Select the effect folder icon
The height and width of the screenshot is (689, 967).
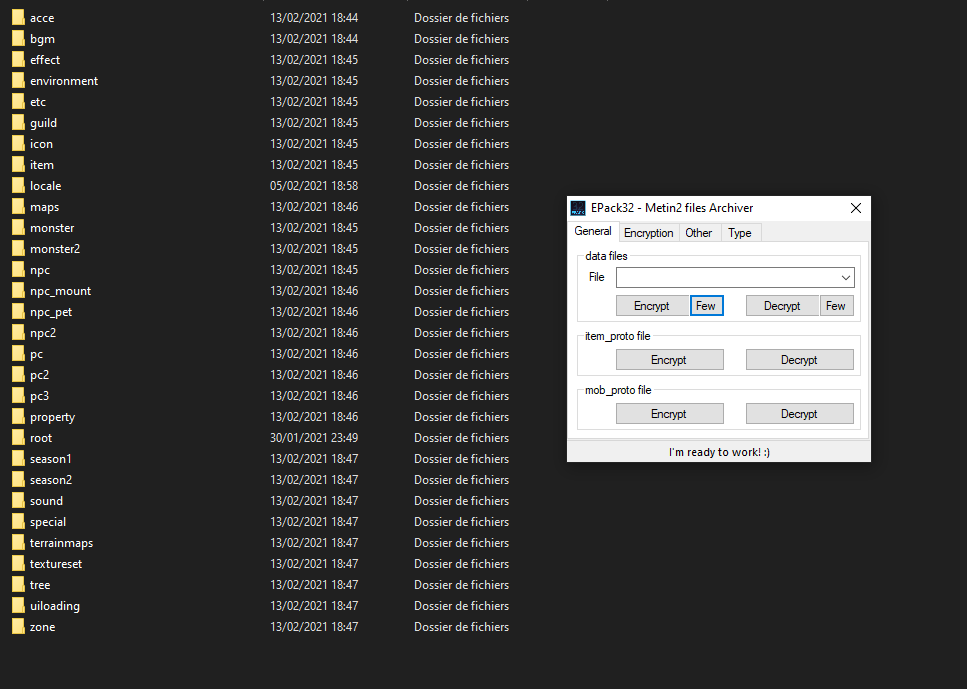tap(19, 60)
